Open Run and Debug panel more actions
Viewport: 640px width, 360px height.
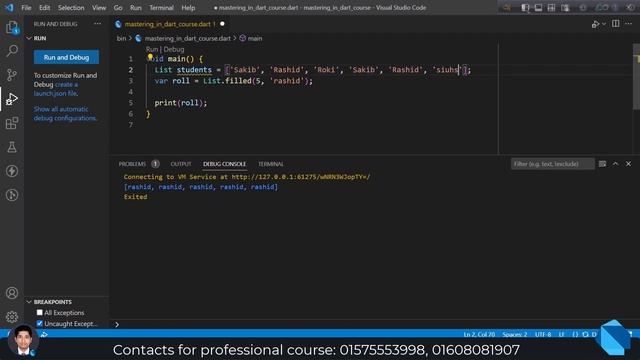tap(97, 24)
